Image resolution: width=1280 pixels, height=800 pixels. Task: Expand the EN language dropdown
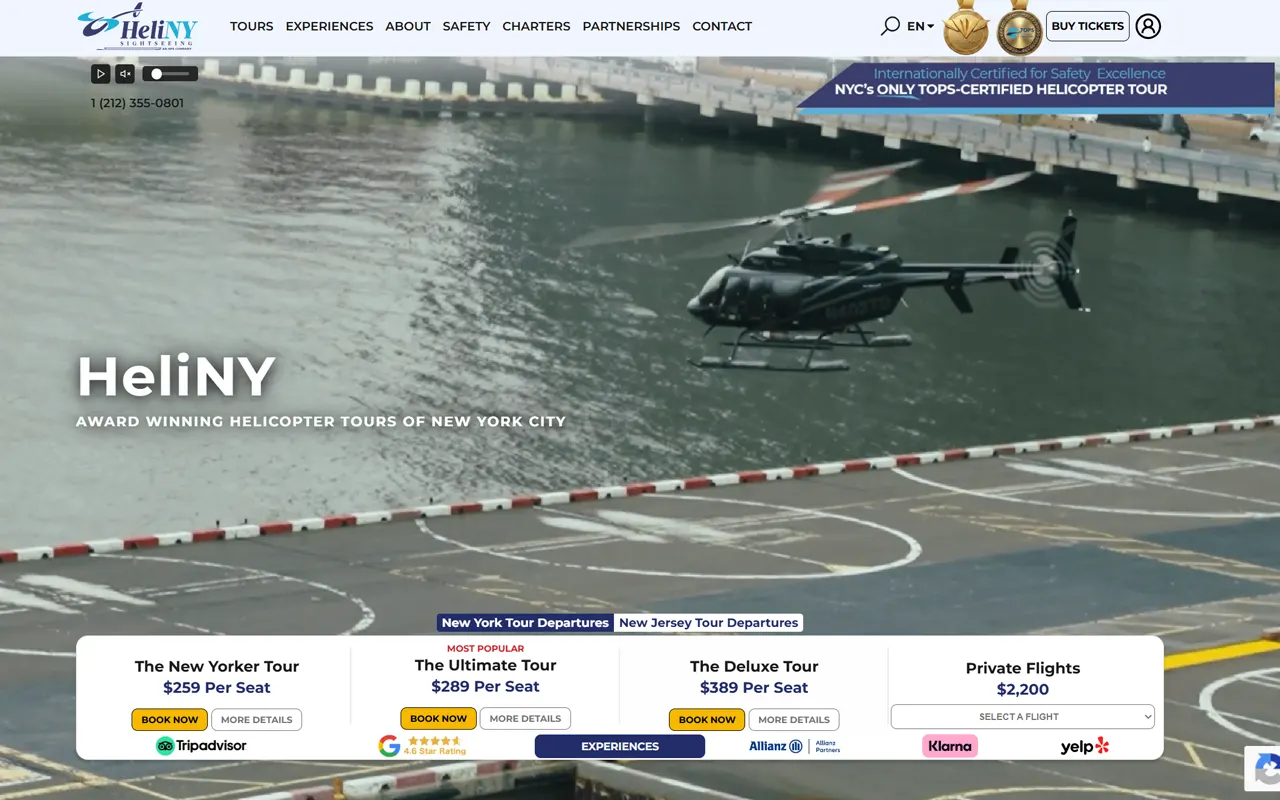(x=920, y=26)
